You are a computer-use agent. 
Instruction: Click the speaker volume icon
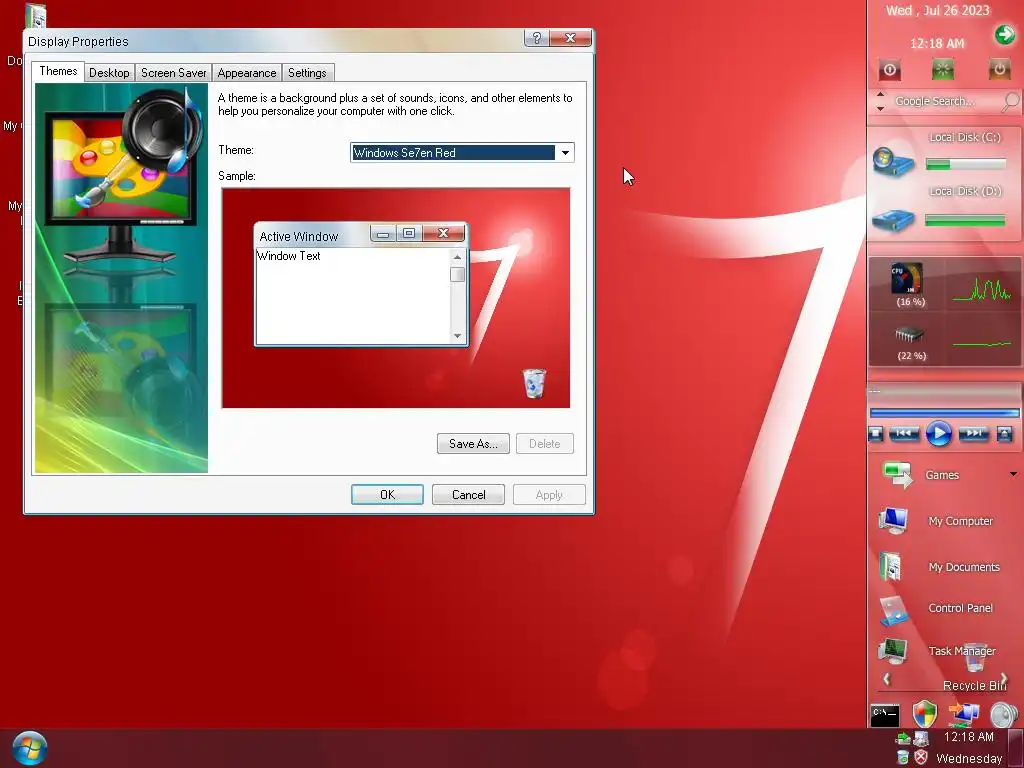coord(1003,714)
